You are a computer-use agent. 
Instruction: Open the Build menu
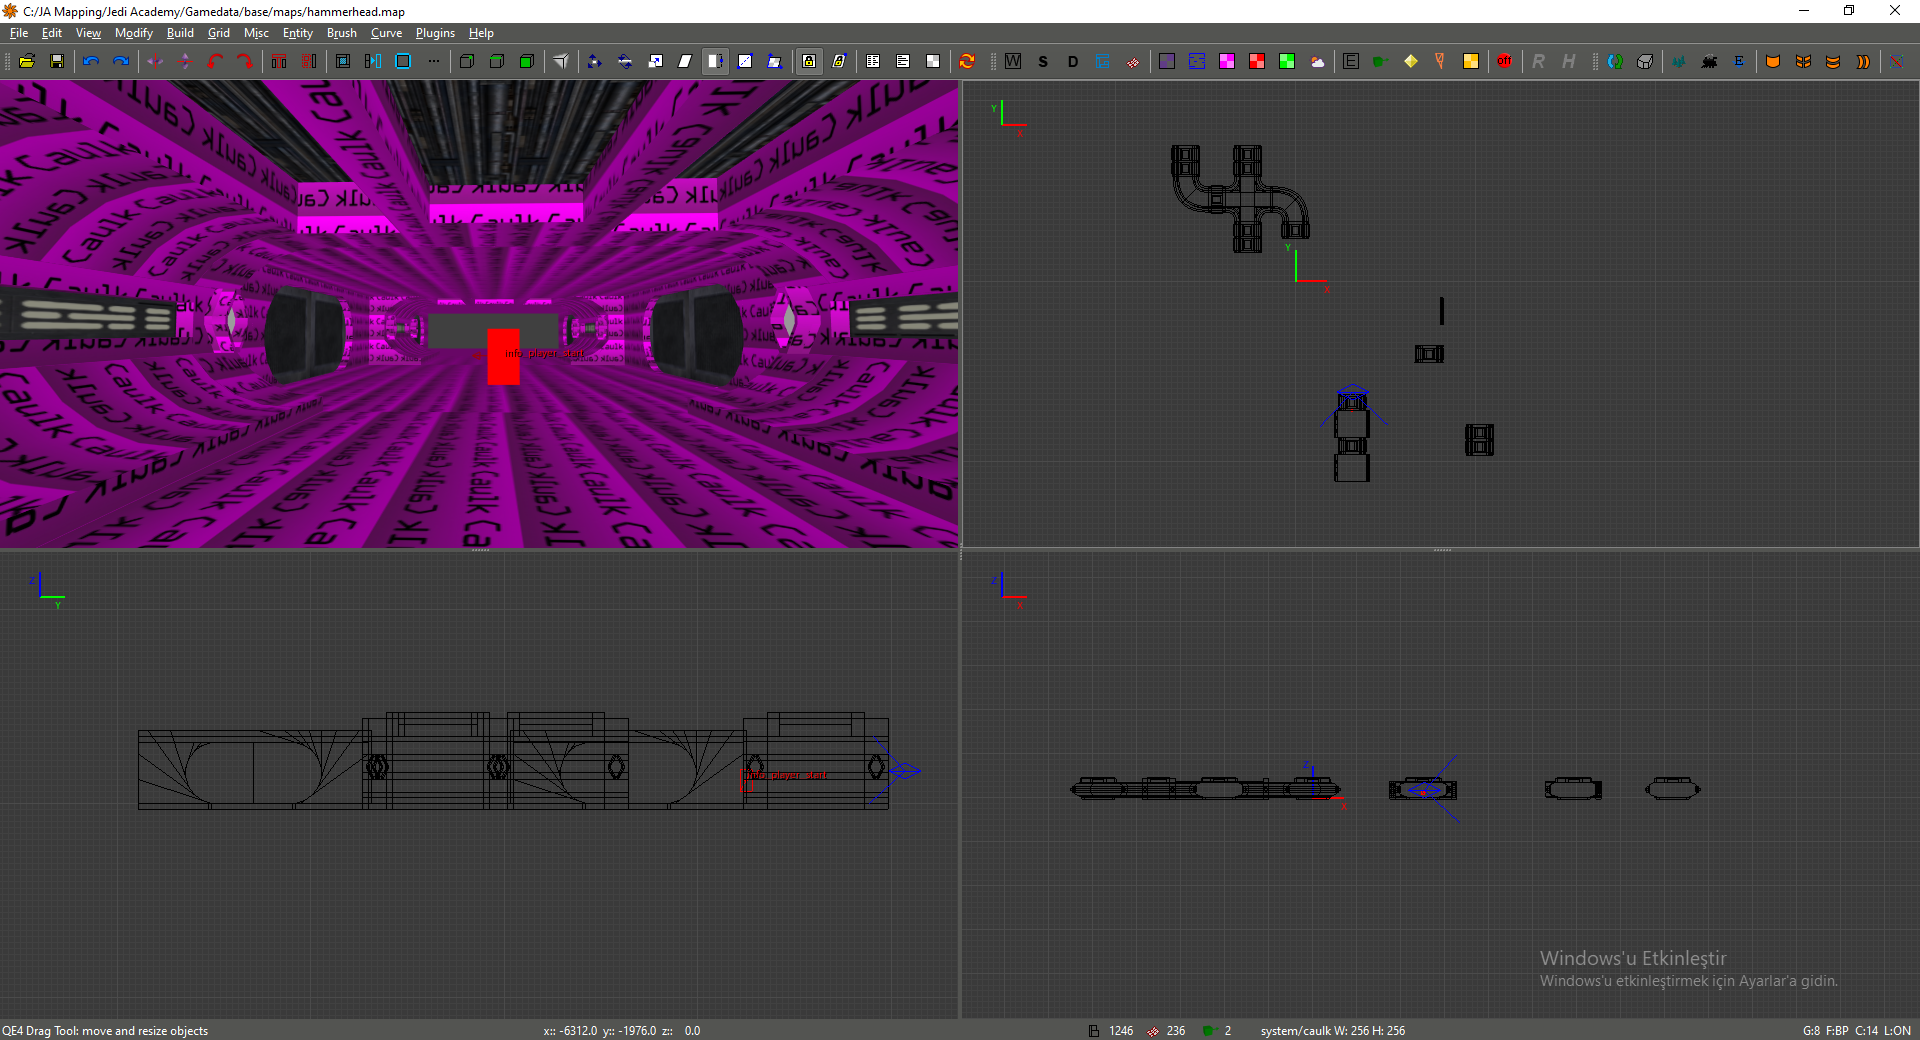[180, 33]
